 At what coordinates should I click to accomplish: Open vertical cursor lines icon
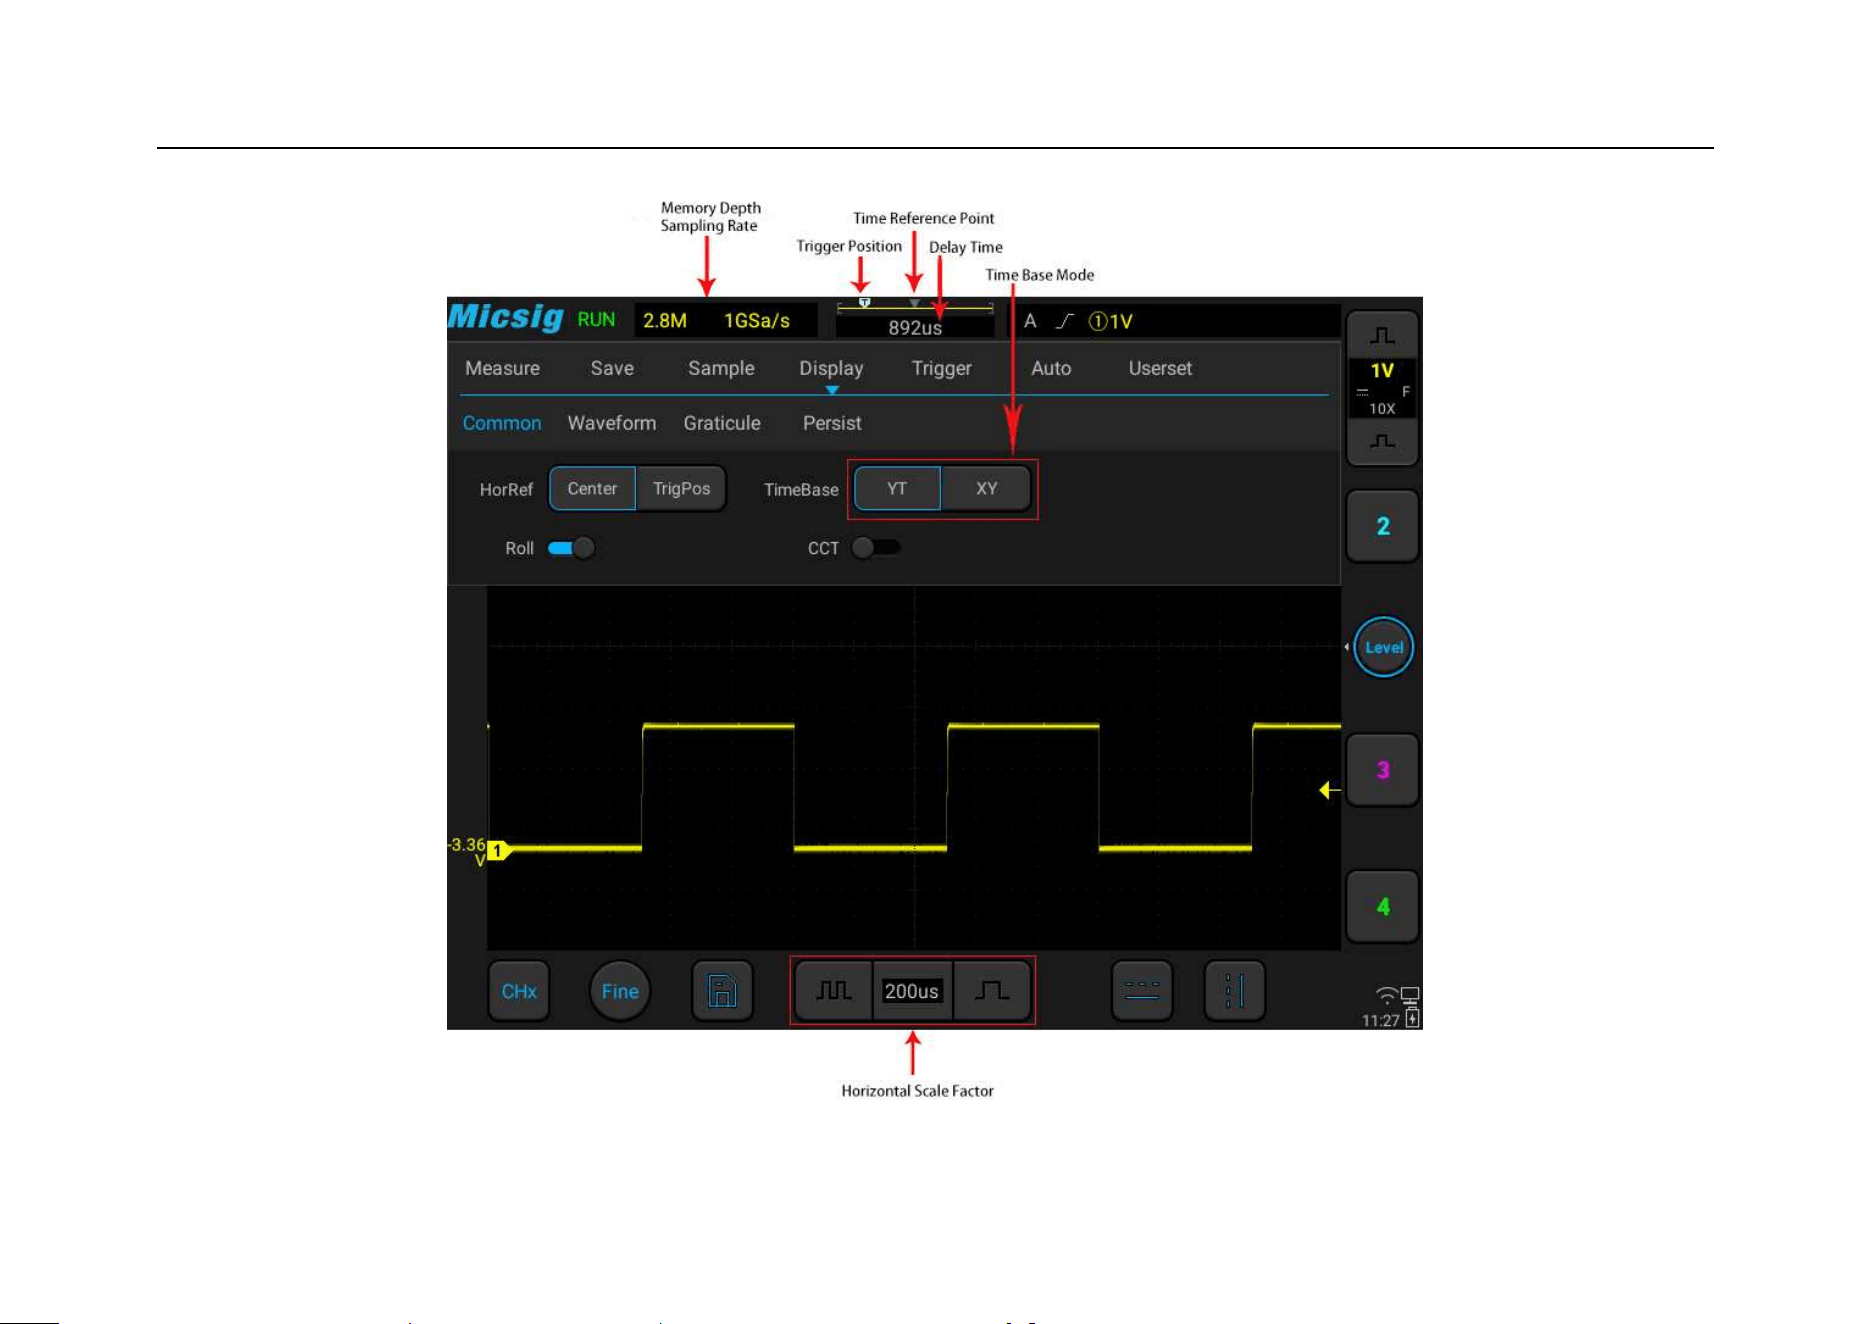click(1235, 991)
